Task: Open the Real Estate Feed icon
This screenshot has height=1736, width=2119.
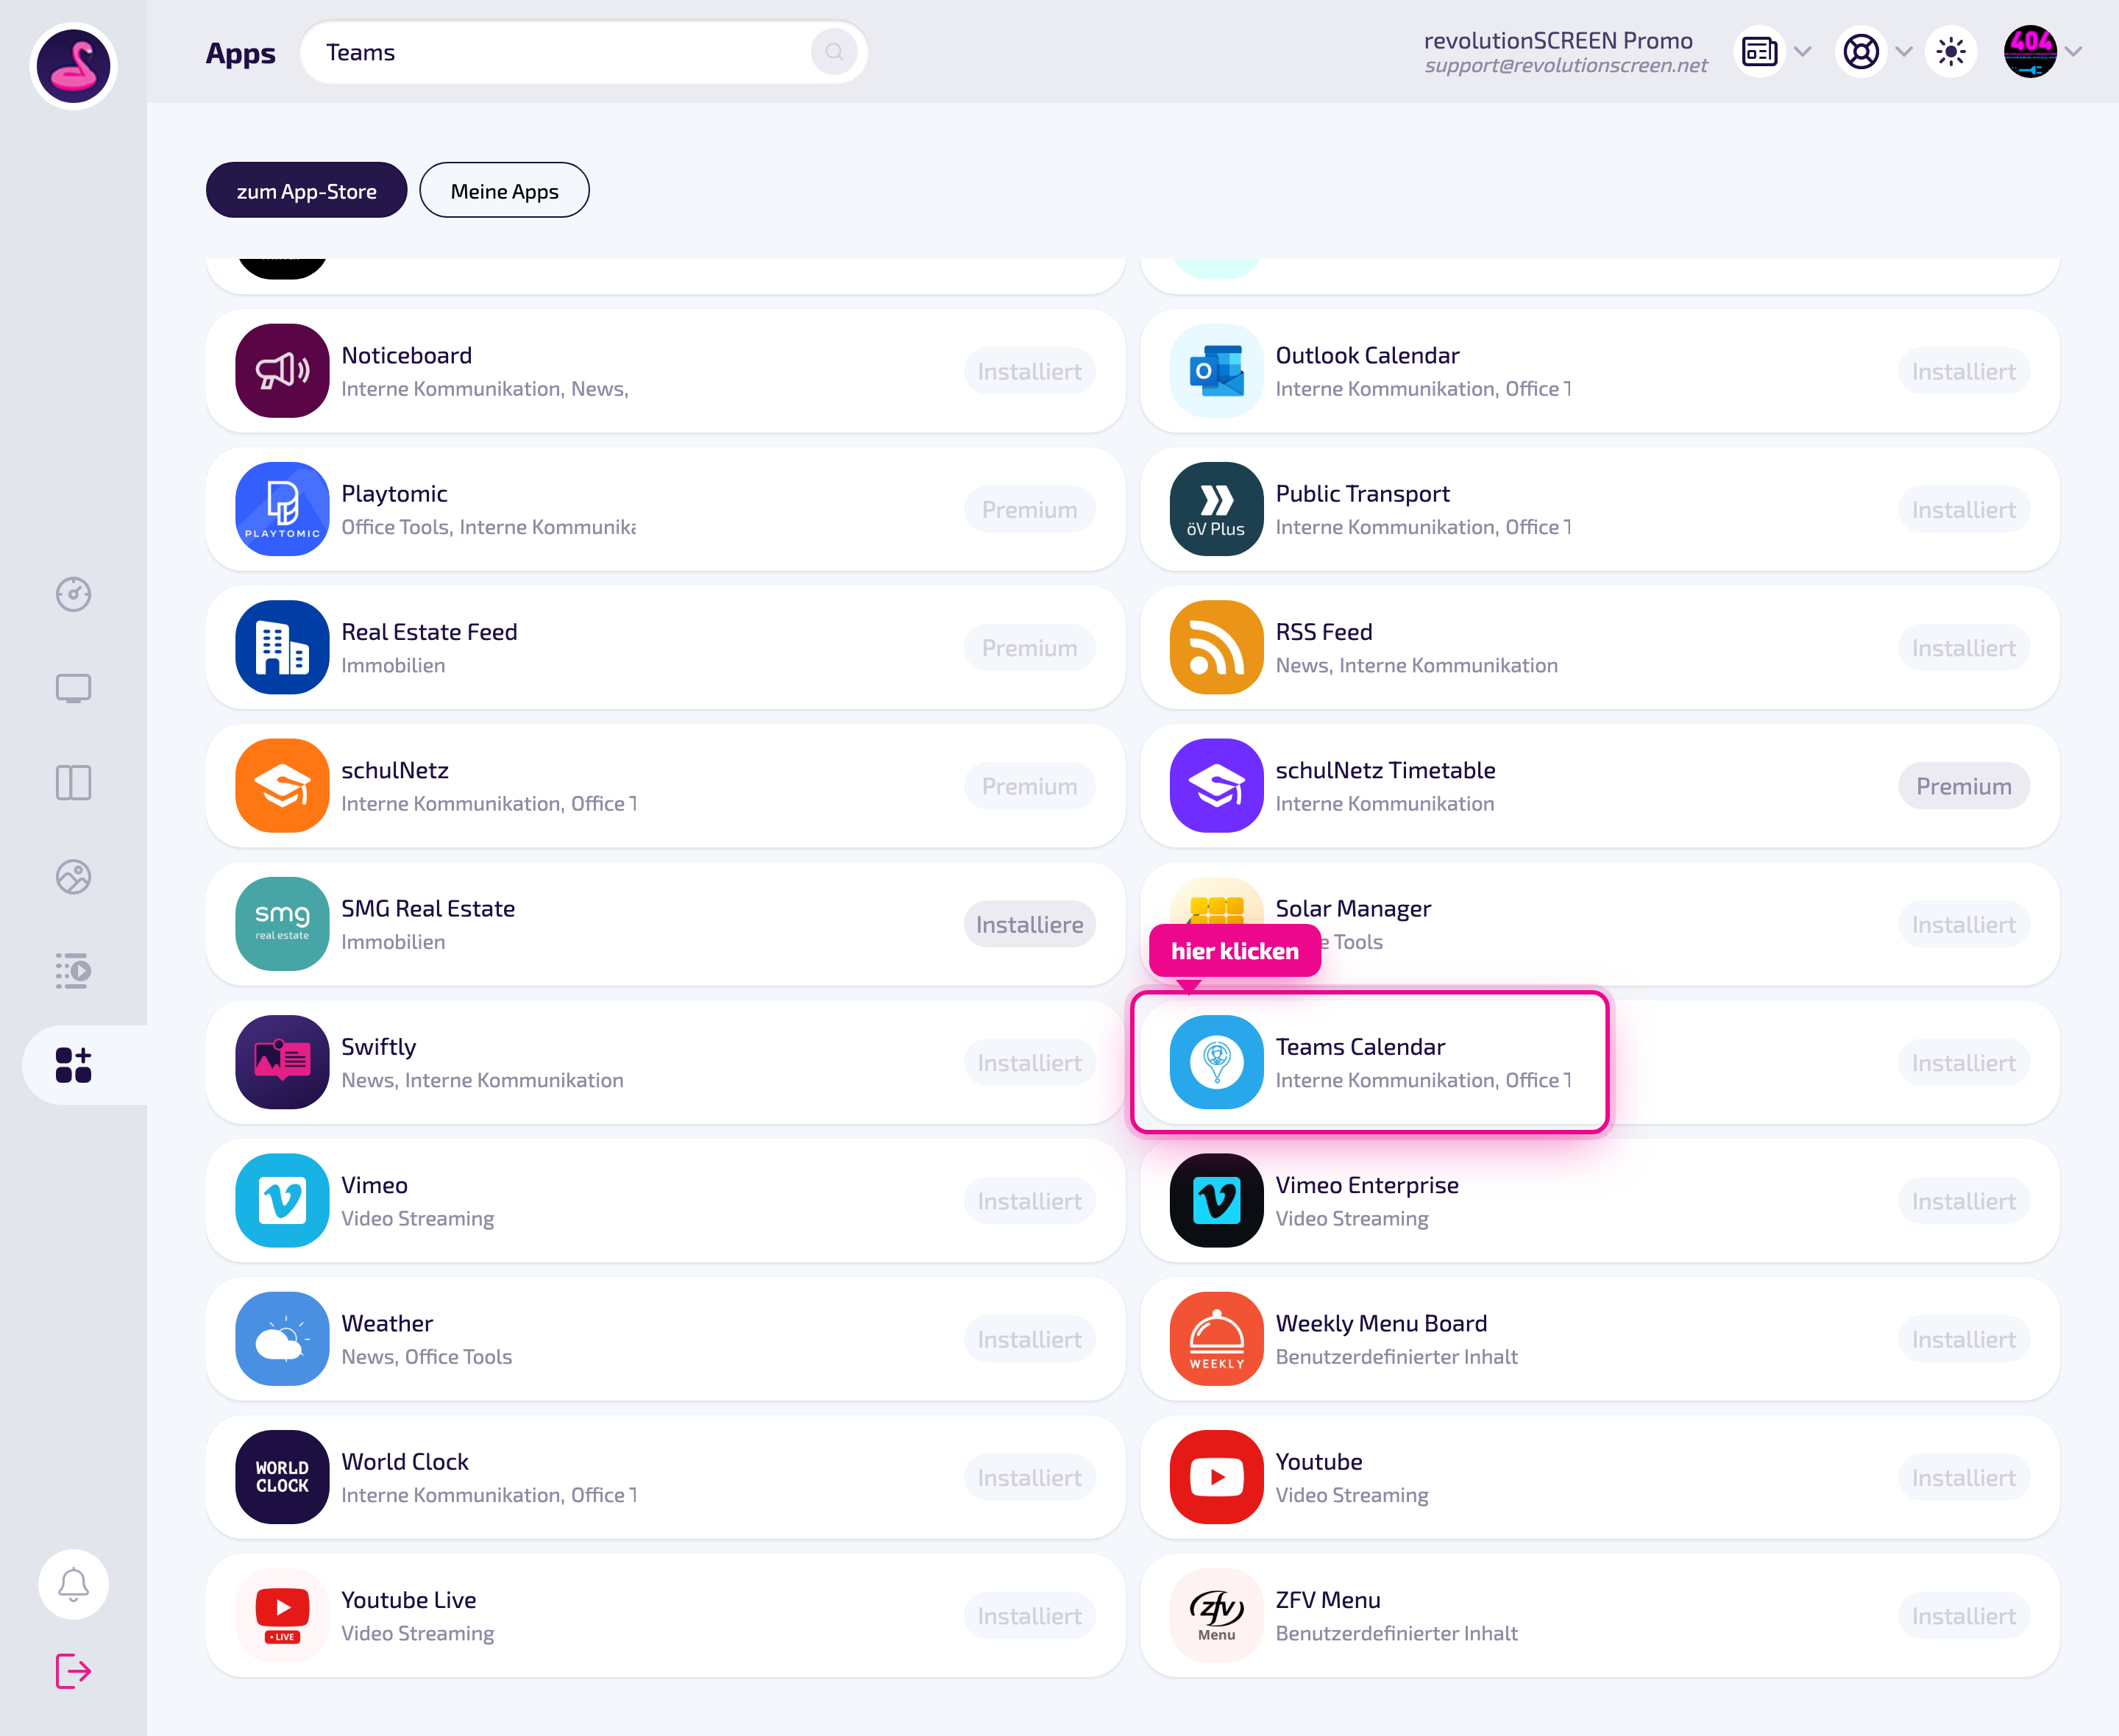Action: [282, 647]
